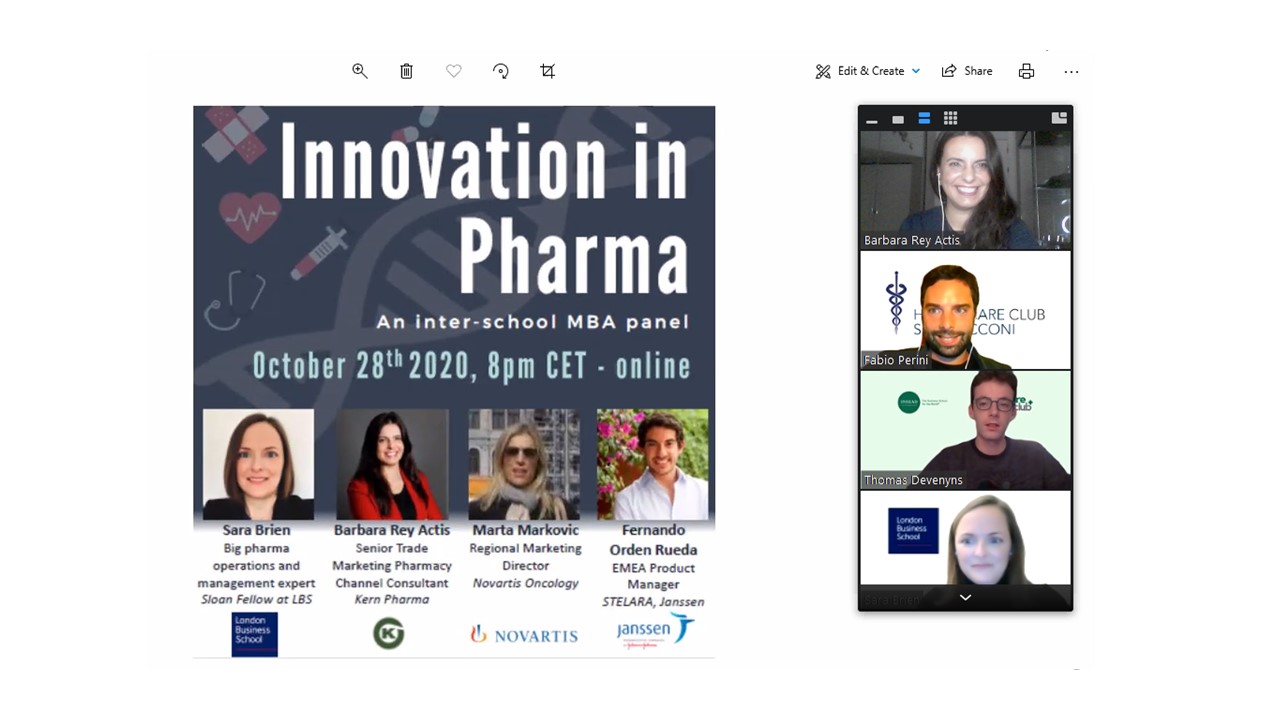This screenshot has height=720, width=1280.
Task: Expand the Edit & Create dropdown
Action: (868, 71)
